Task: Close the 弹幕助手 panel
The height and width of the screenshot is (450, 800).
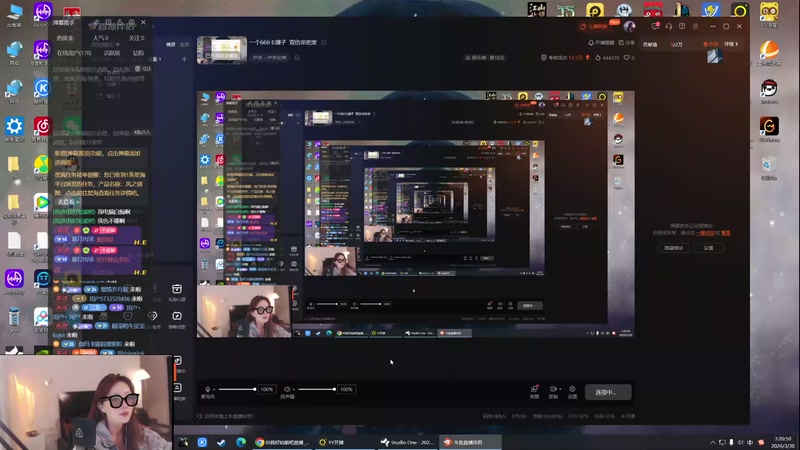Action: point(143,22)
